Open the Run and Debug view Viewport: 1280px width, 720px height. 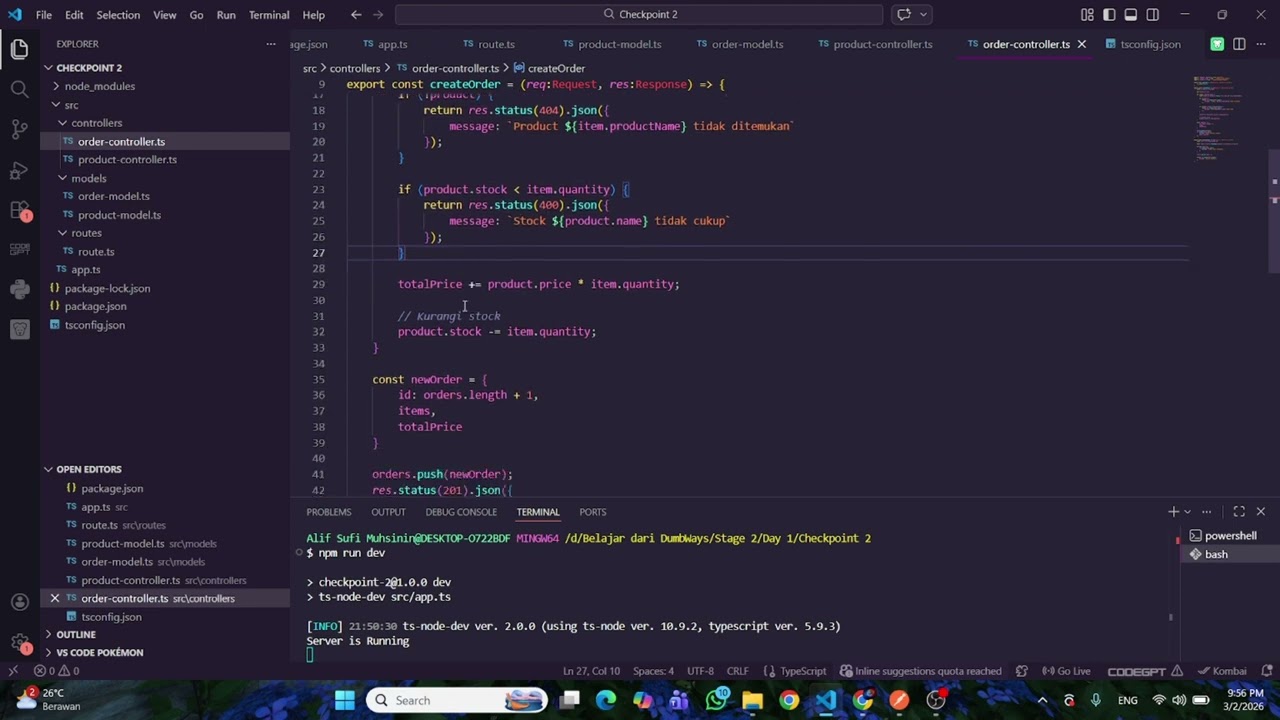point(19,170)
